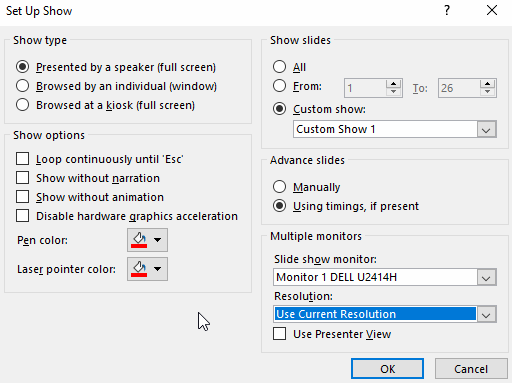Increase the To slide number
Screen dimensions: 512x383
click(488, 84)
